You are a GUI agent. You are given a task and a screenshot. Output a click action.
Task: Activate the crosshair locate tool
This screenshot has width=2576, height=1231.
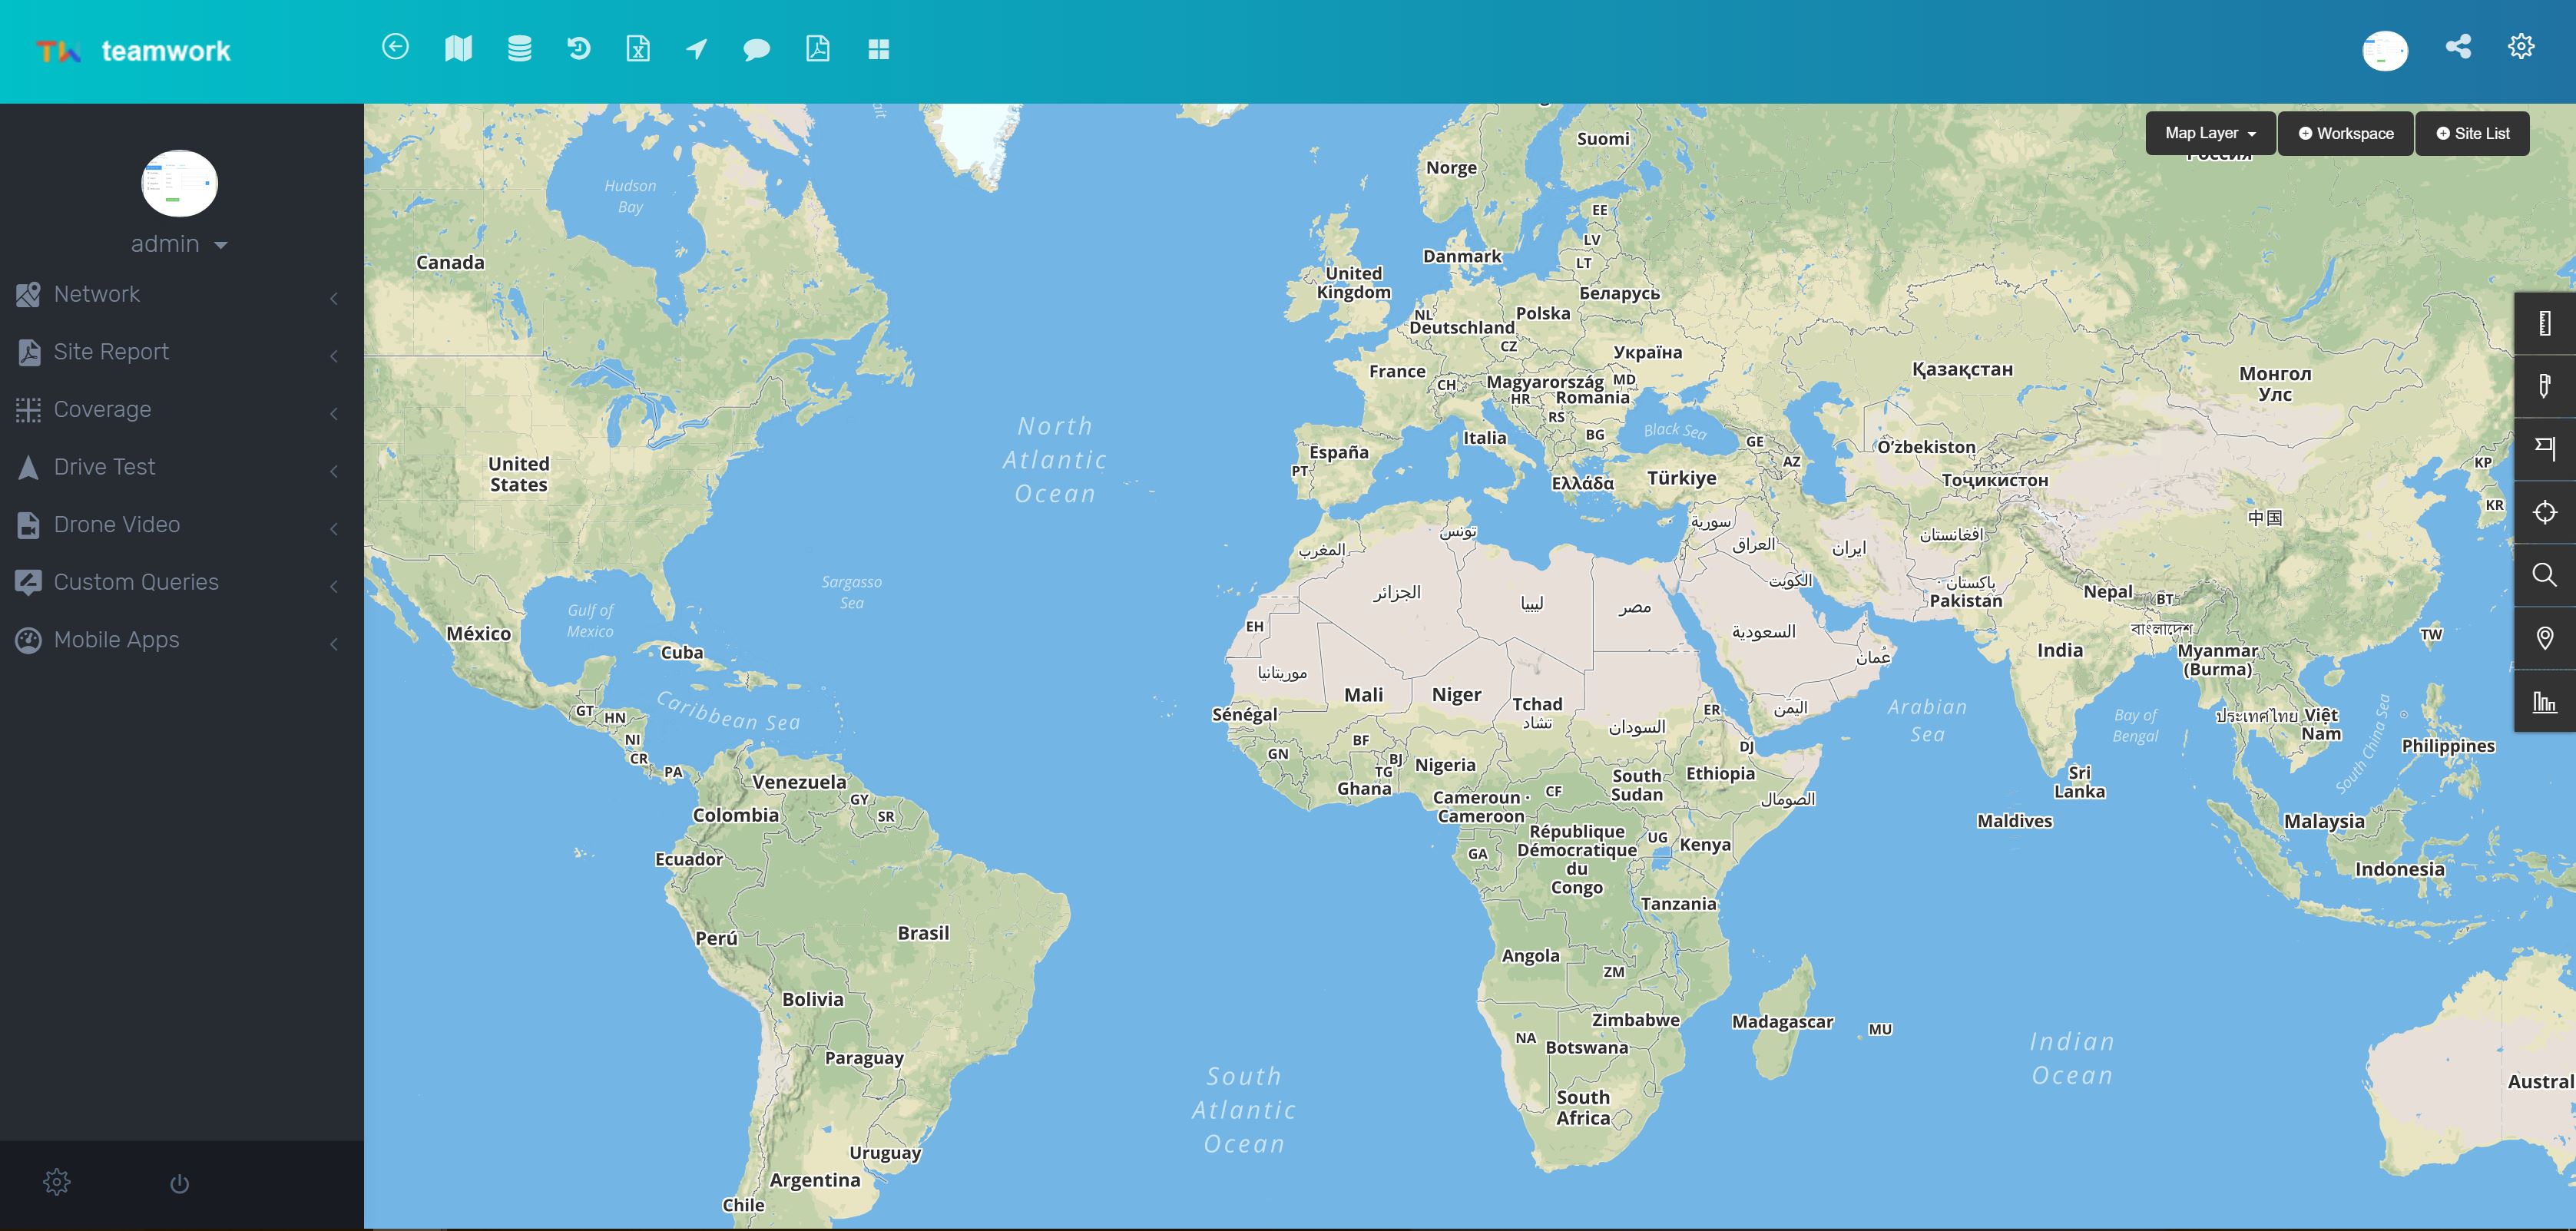click(2544, 512)
